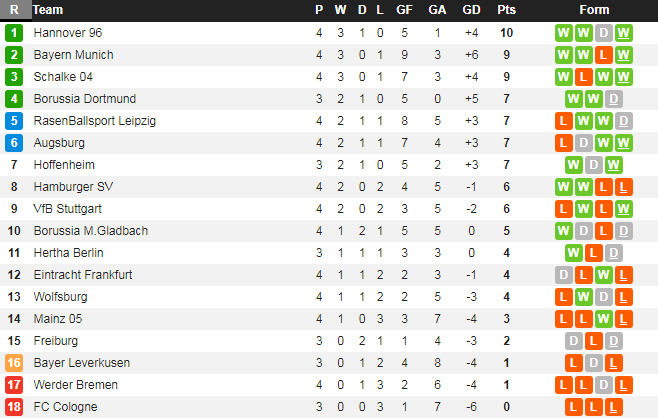Screen dimensions: 658x418
Task: Open the Hoffenheim team link
Action: tap(63, 165)
